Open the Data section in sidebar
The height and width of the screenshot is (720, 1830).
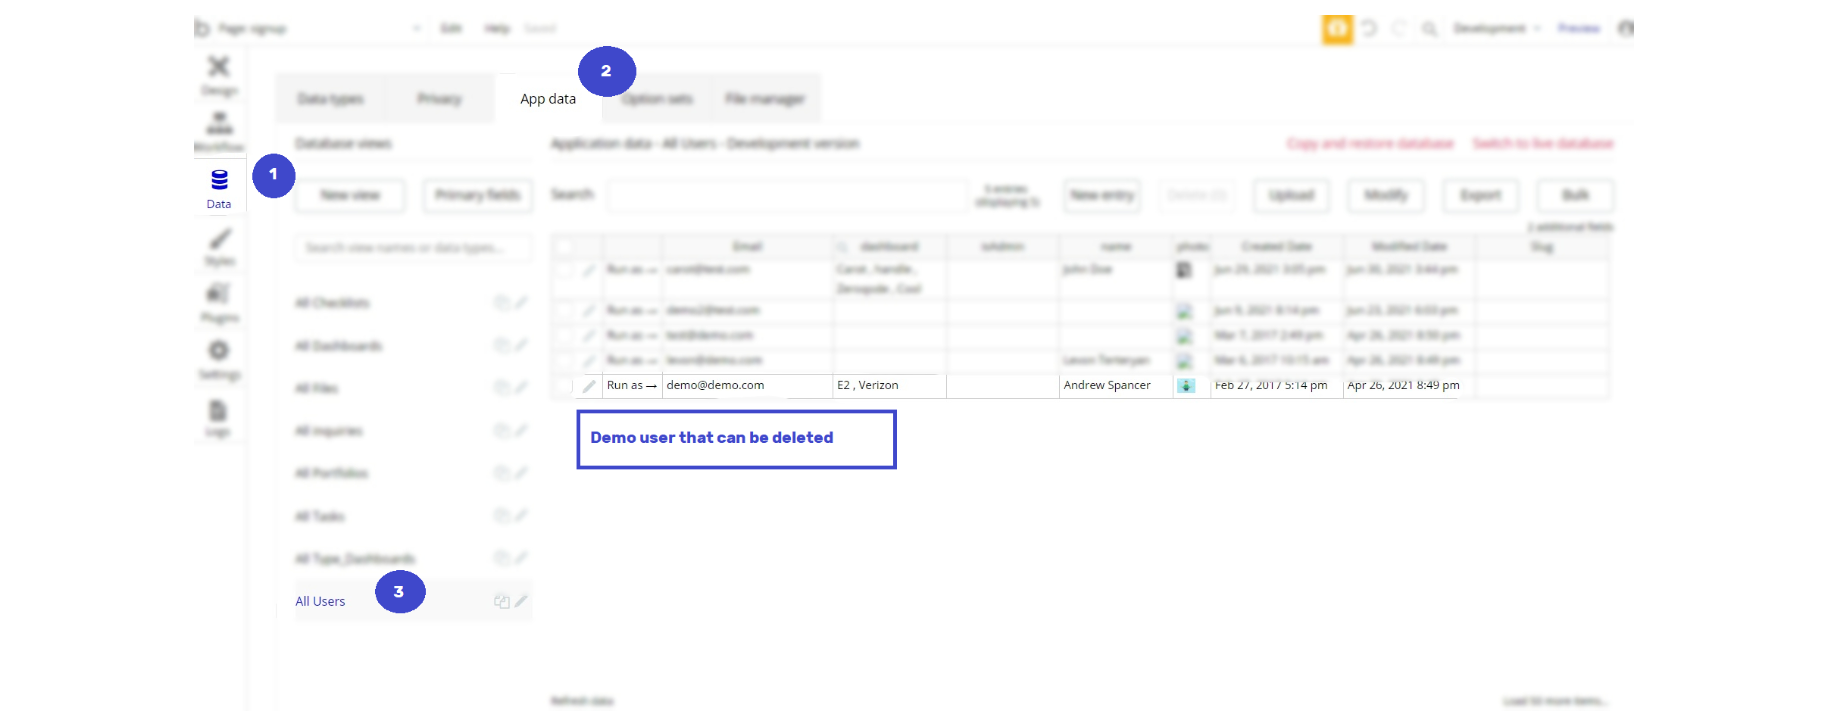tap(219, 188)
